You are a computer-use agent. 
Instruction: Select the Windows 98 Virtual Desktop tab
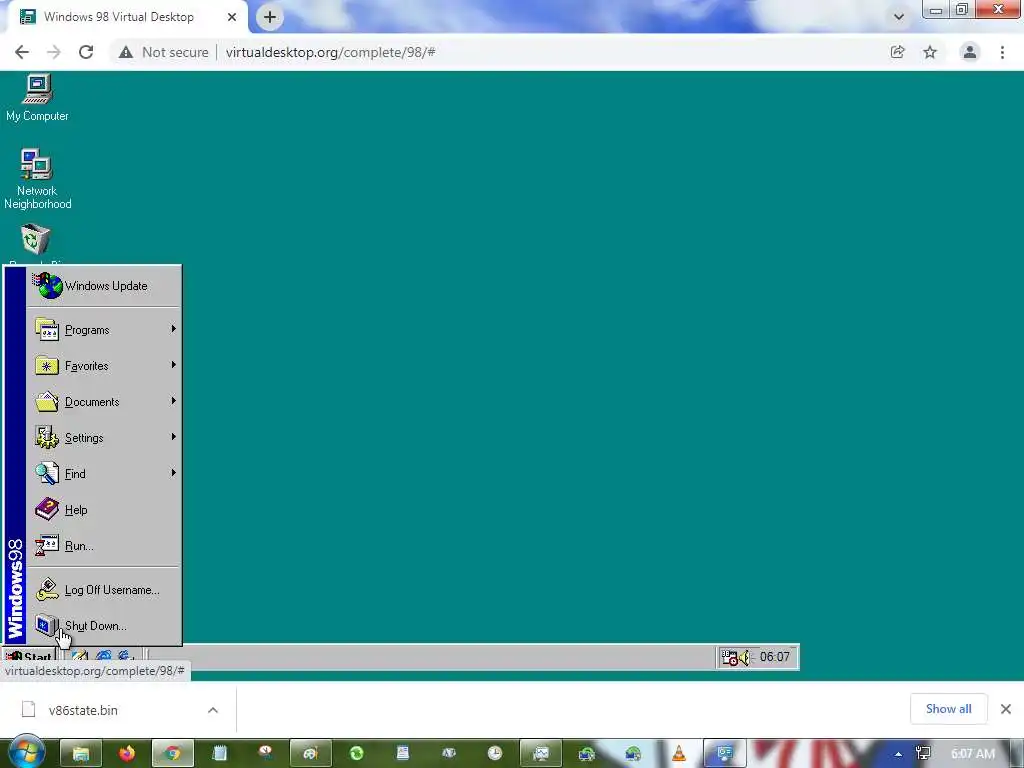127,17
